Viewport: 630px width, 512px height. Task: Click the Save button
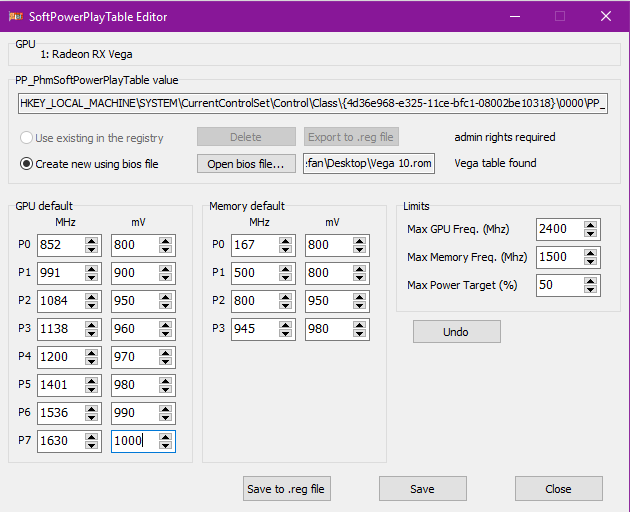click(423, 489)
